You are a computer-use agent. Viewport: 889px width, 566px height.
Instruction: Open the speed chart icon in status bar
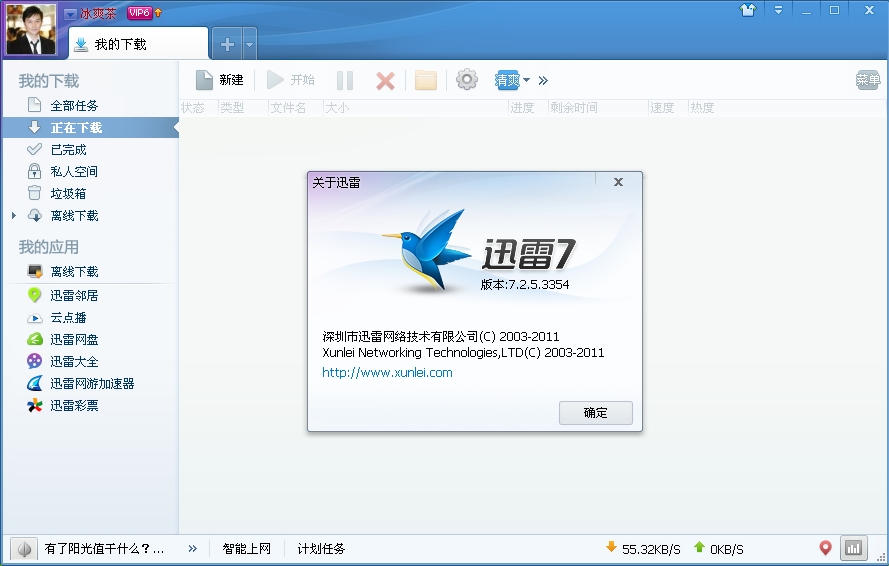tap(853, 548)
